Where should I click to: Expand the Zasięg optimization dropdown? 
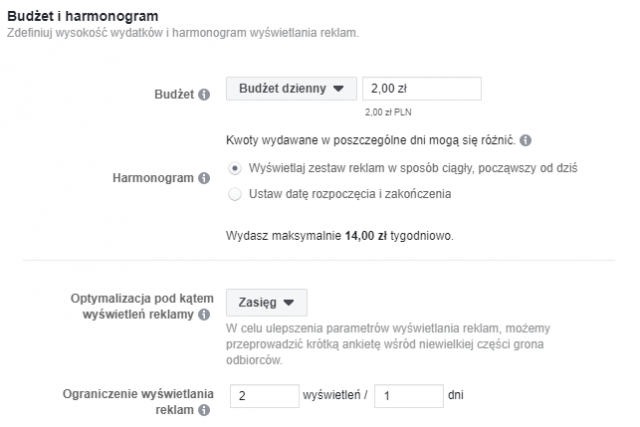(268, 301)
